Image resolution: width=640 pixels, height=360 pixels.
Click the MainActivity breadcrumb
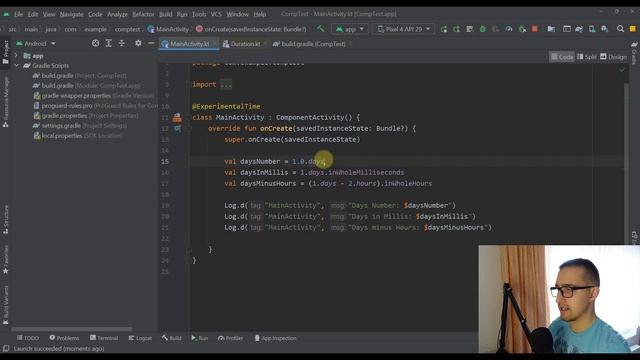pyautogui.click(x=168, y=29)
